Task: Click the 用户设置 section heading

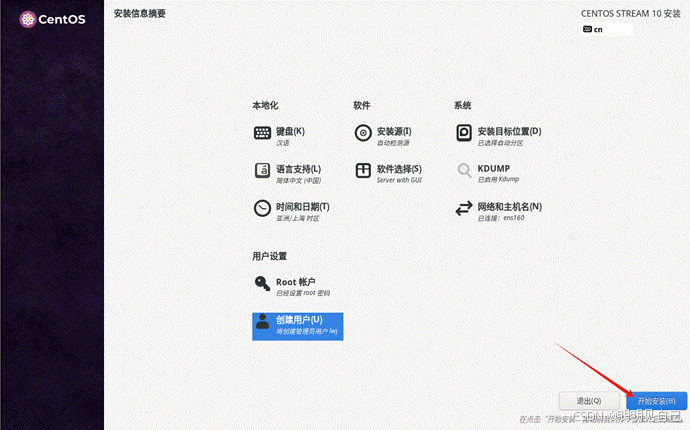Action: (269, 256)
